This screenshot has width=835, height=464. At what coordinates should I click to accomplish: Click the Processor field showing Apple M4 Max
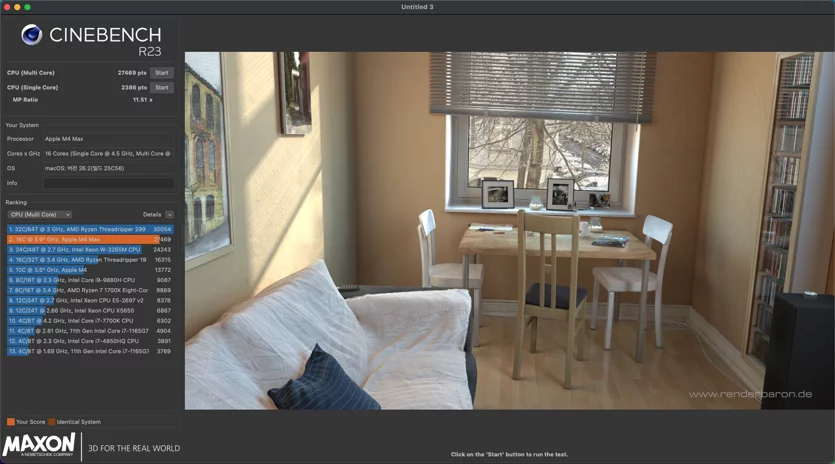click(109, 139)
